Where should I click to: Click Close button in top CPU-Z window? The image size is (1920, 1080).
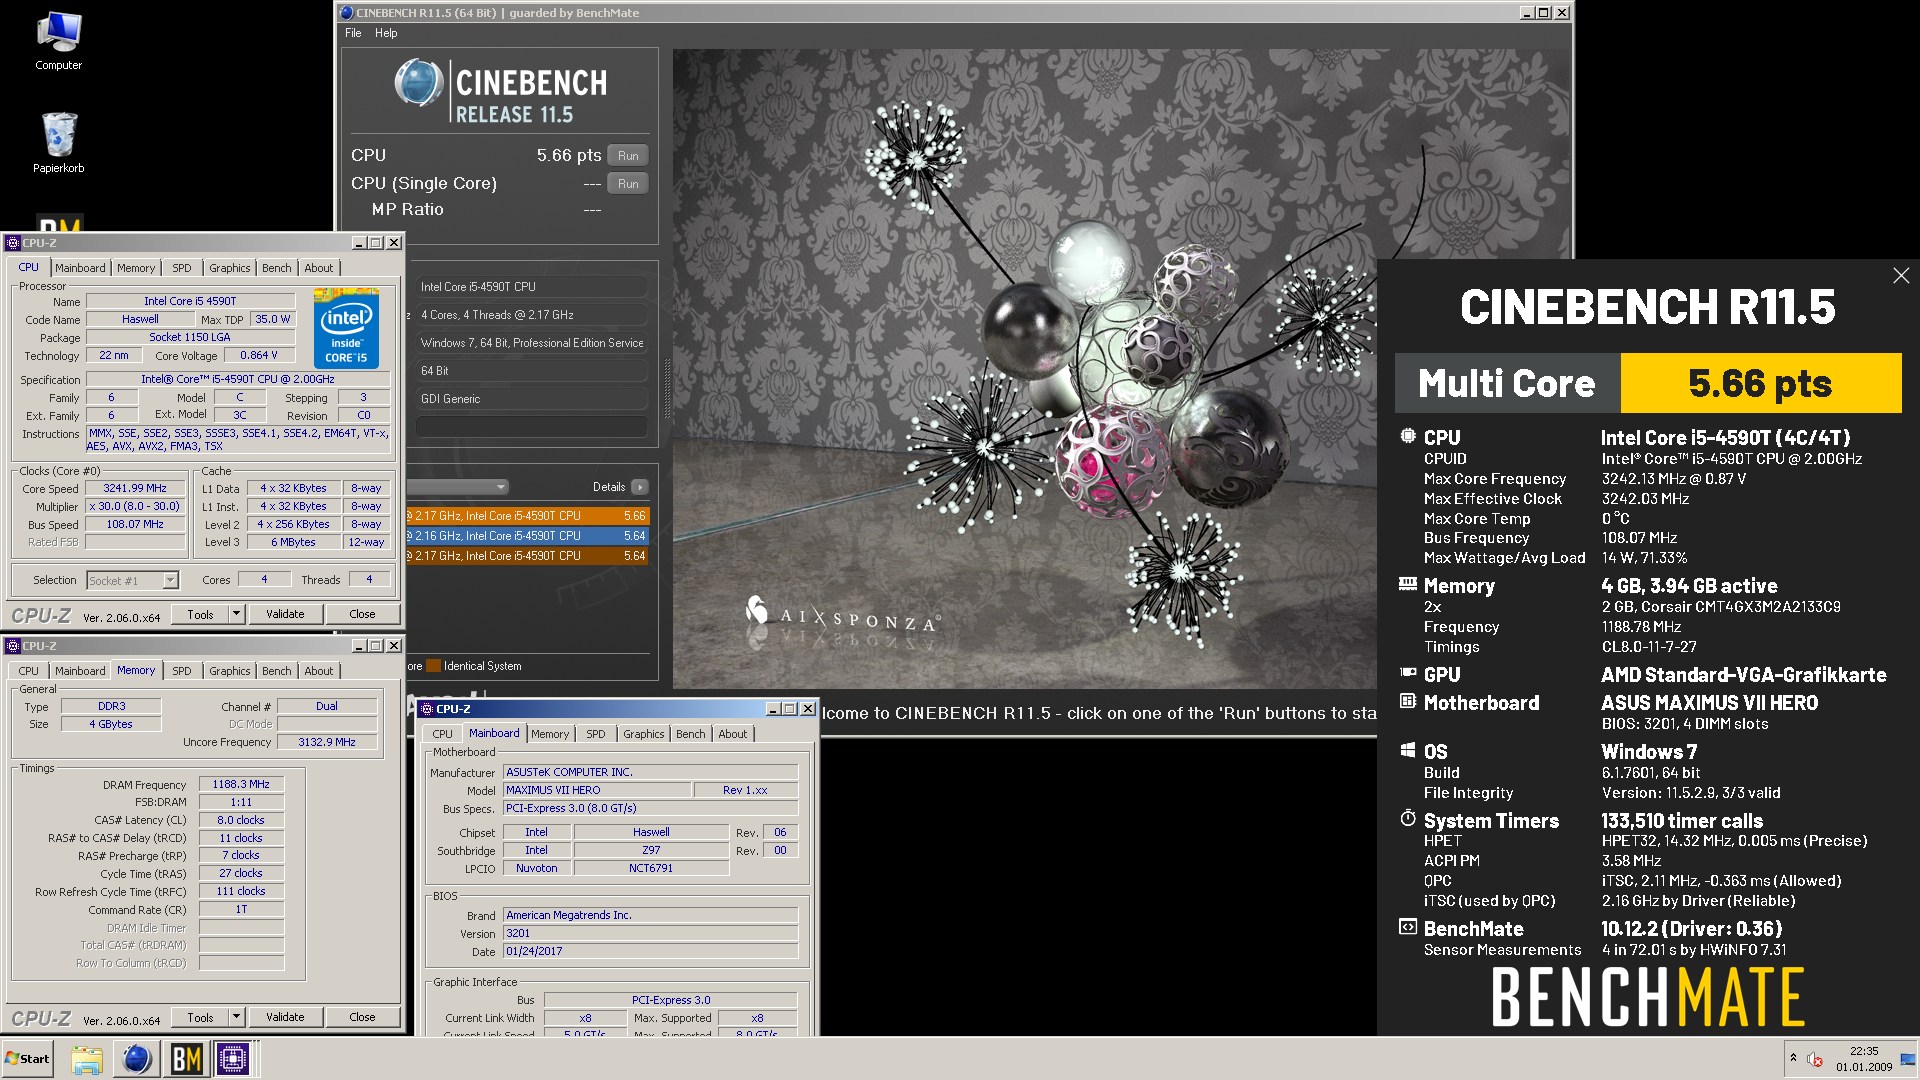[x=362, y=614]
